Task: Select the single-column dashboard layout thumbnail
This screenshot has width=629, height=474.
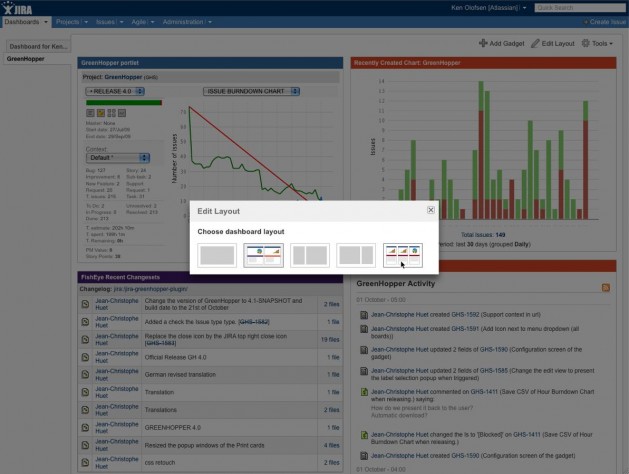Action: click(217, 255)
